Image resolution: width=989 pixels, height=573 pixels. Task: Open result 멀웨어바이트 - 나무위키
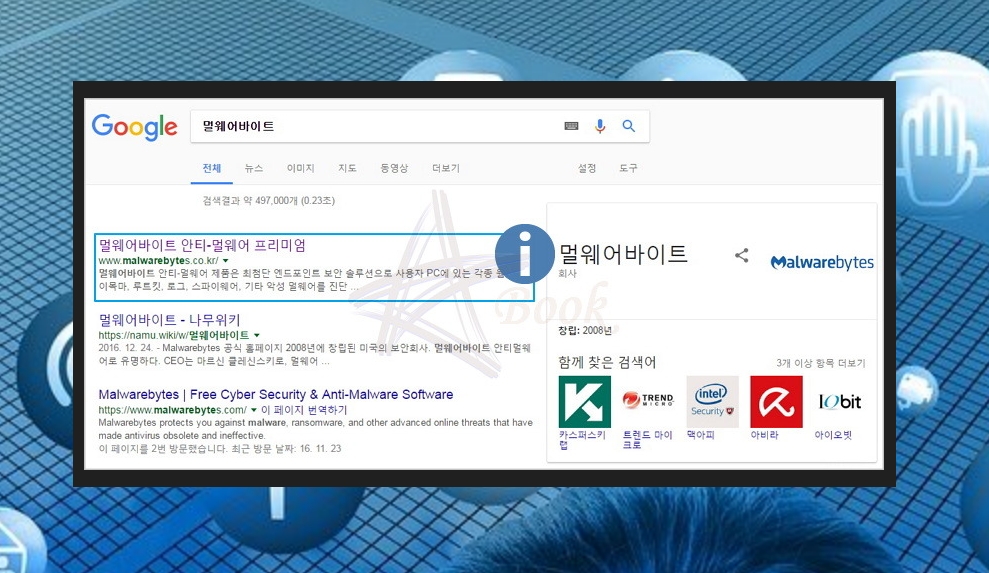pyautogui.click(x=170, y=320)
